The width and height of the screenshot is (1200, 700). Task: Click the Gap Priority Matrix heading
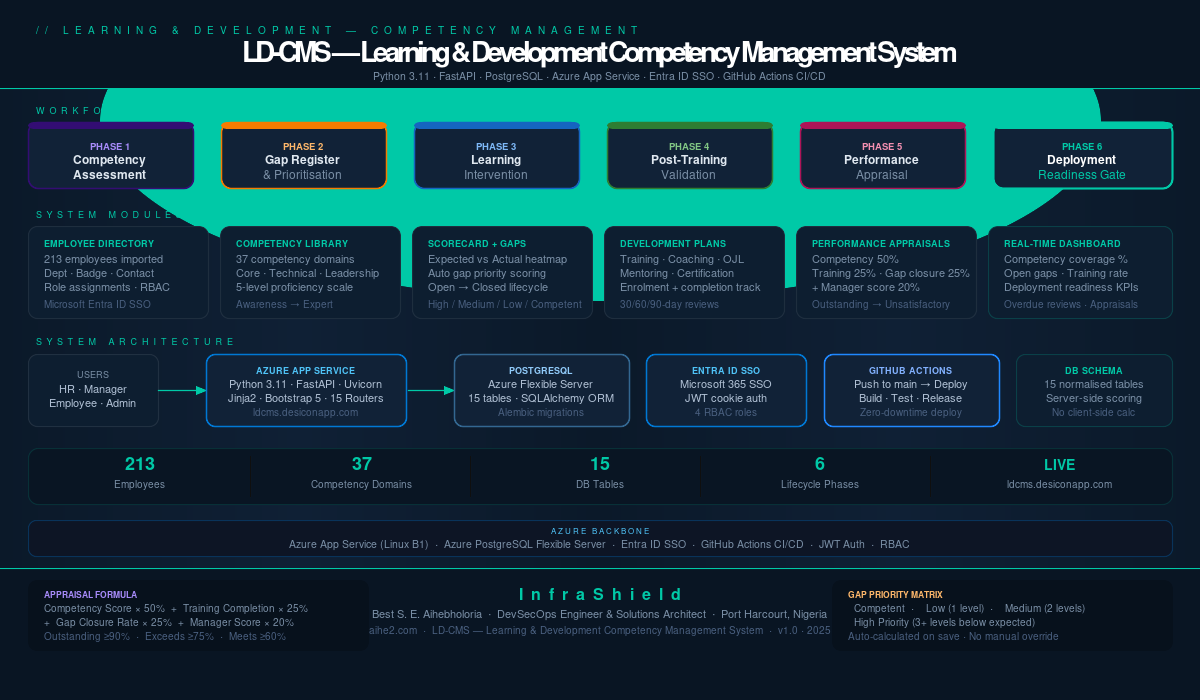(895, 594)
